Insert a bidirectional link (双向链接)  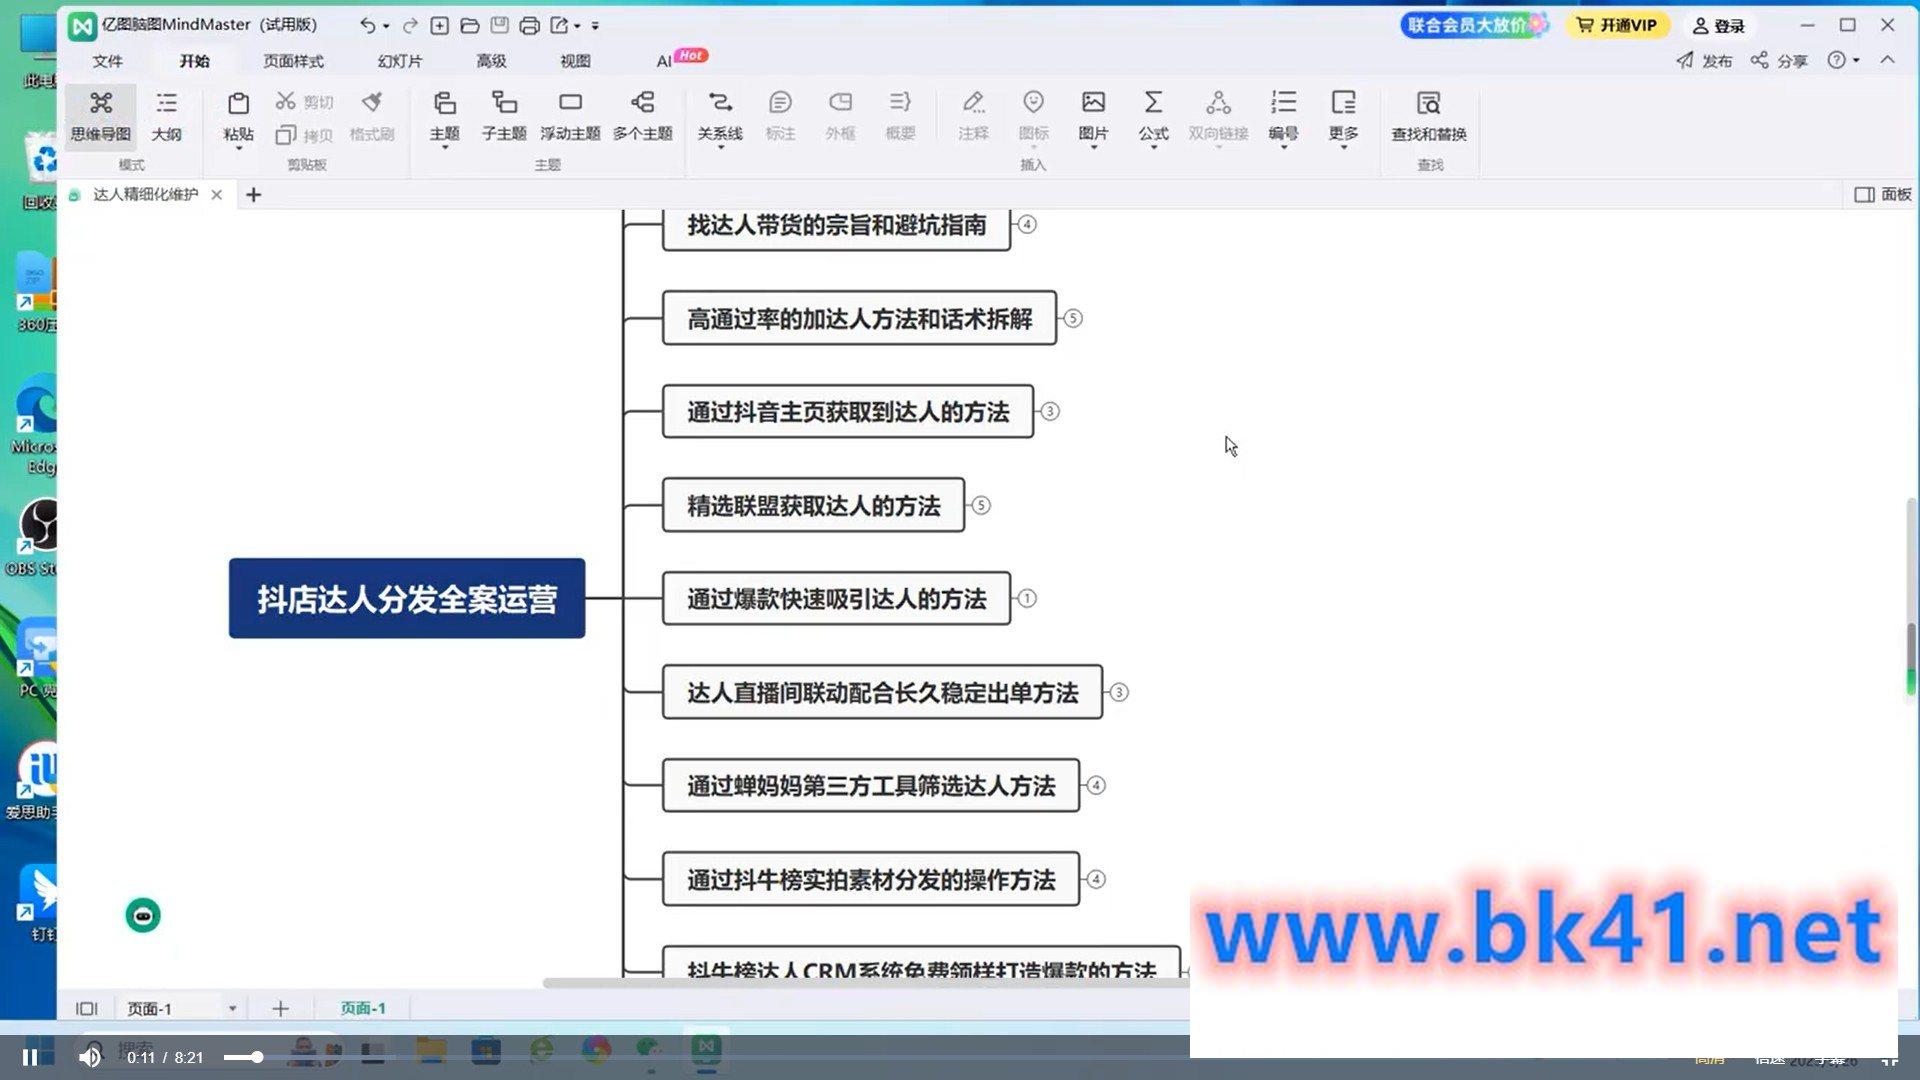click(x=1218, y=116)
